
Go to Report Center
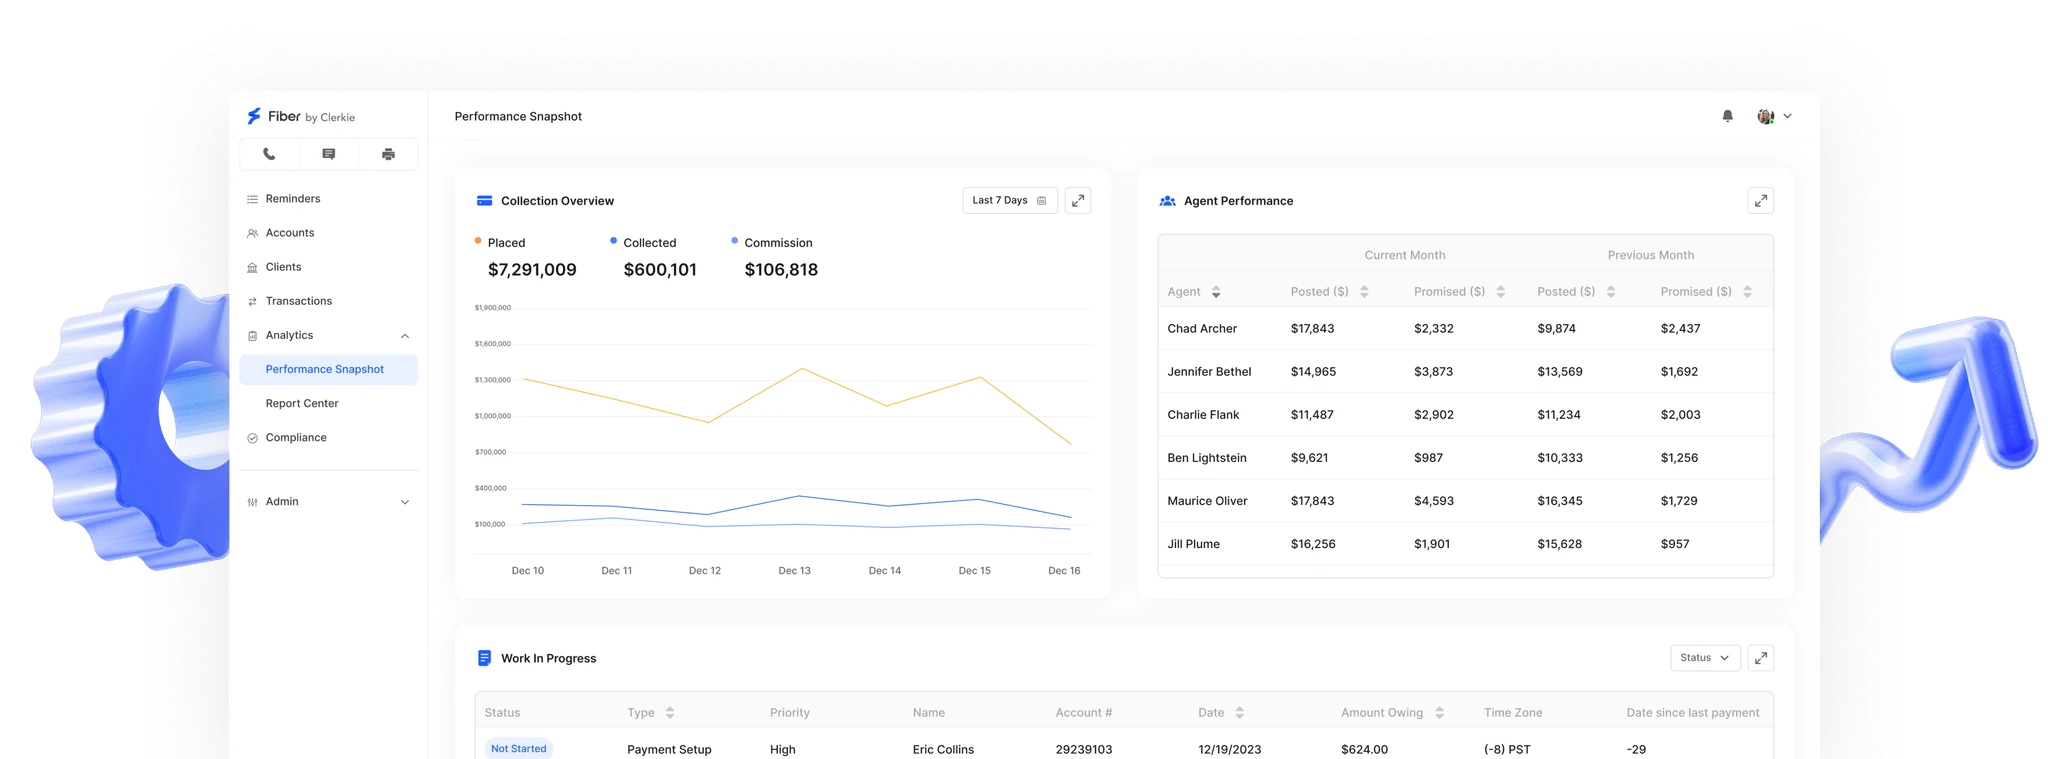(x=302, y=404)
